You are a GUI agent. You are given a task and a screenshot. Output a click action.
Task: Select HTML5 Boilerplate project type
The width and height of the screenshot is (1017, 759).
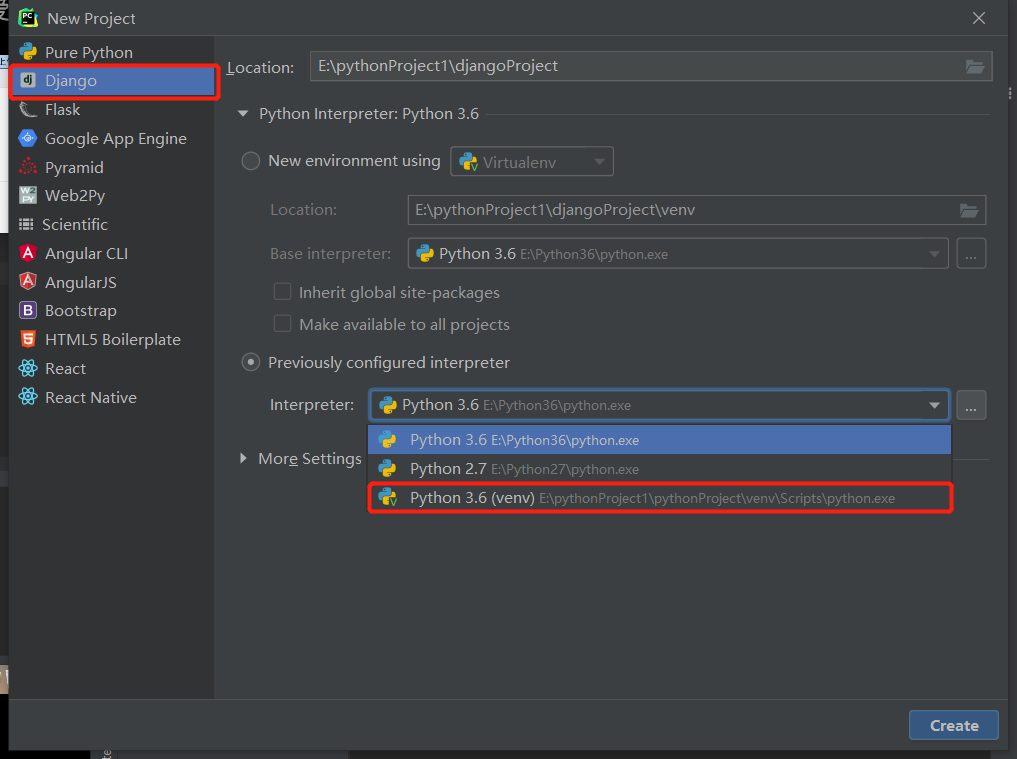(113, 339)
